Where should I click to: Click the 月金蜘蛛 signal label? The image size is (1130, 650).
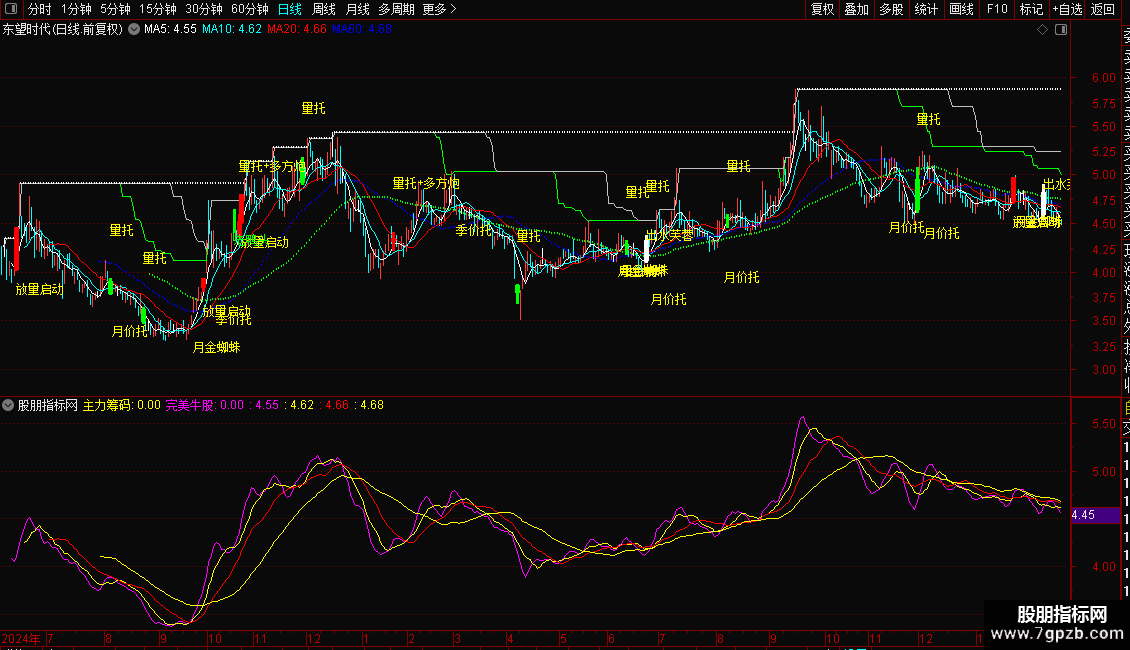click(216, 347)
